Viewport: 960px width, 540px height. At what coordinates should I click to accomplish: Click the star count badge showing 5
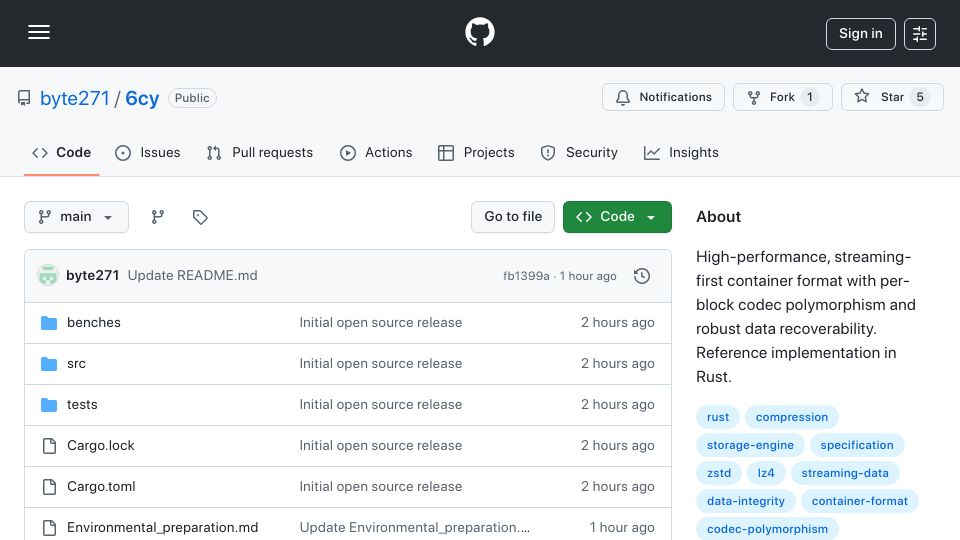click(x=920, y=97)
